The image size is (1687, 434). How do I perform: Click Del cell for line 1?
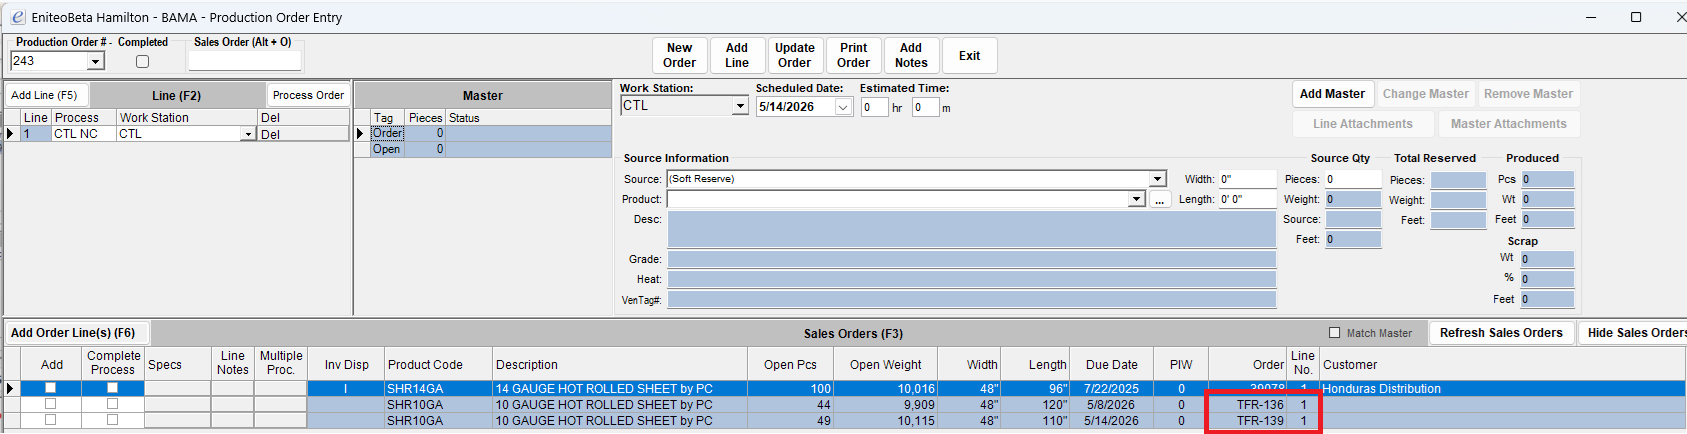(x=303, y=134)
